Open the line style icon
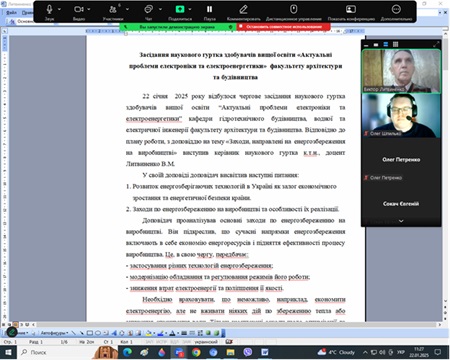The image size is (450, 360). click(184, 333)
